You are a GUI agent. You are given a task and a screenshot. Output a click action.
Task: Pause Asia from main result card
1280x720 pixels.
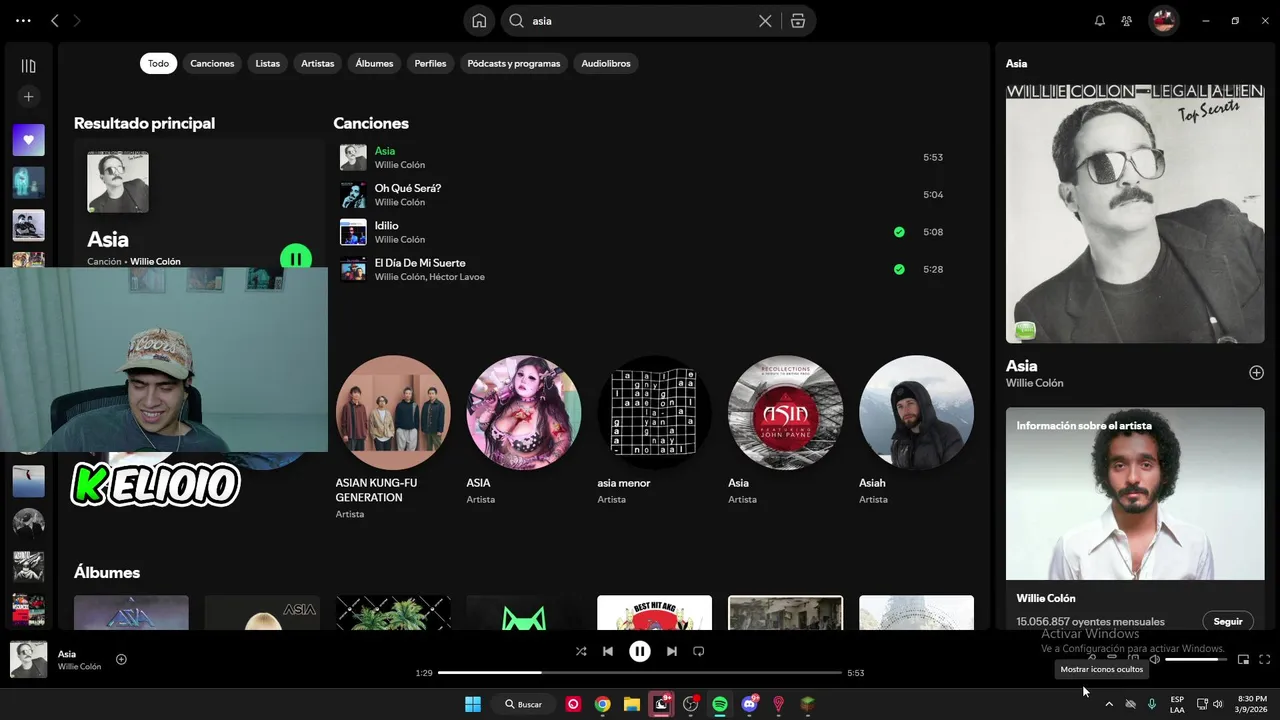[x=296, y=259]
